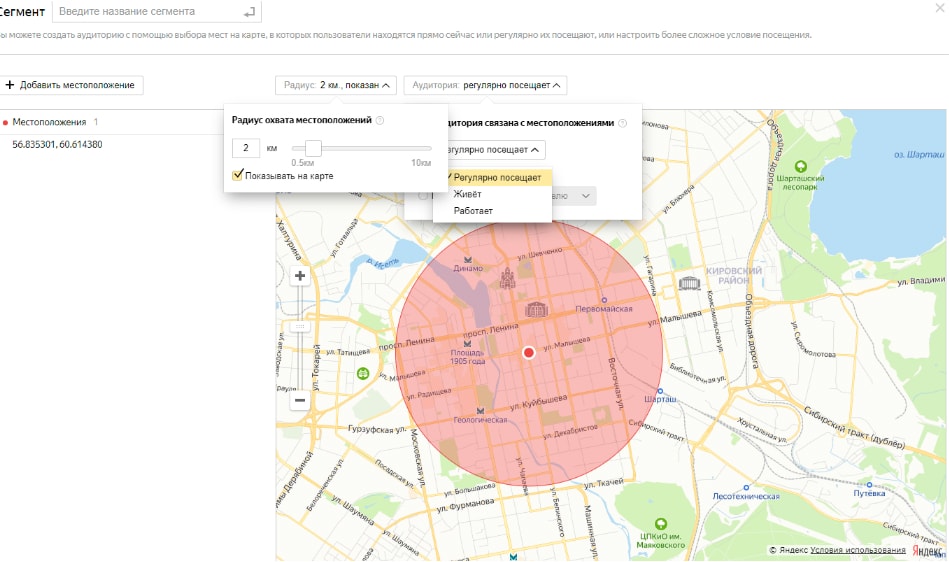Click the Геологическая metro station icon
949x562 pixels.
482,410
